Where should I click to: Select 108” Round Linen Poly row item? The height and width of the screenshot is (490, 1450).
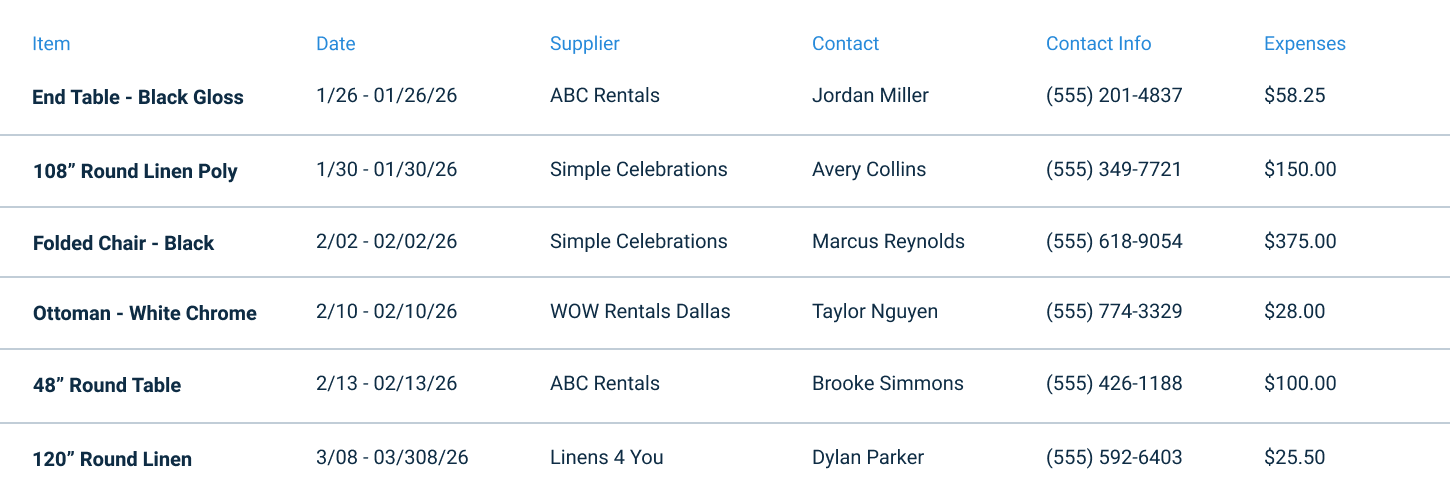coord(135,171)
